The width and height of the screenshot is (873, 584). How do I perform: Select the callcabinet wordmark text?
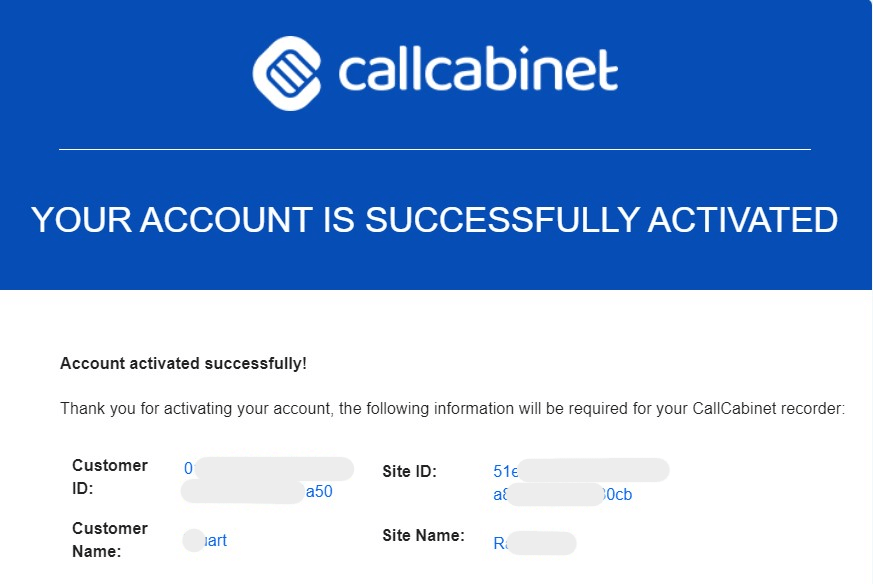click(x=478, y=70)
